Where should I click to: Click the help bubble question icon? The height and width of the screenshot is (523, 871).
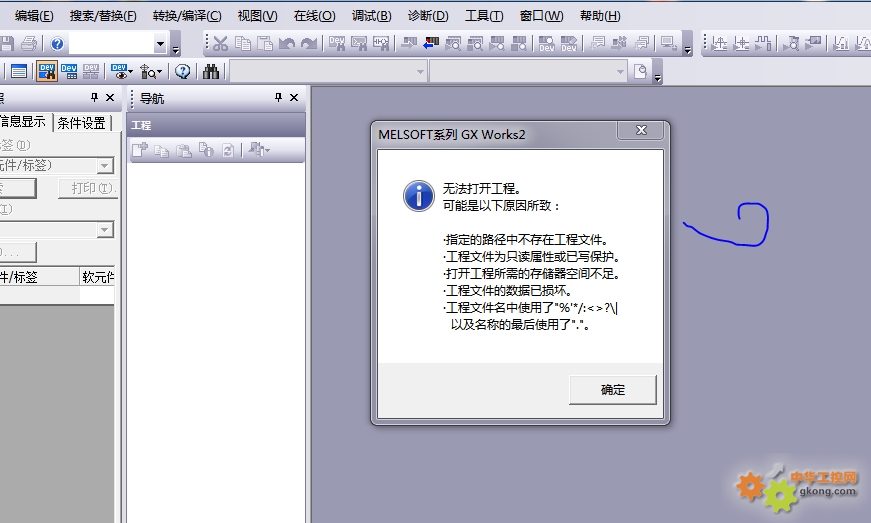pos(183,71)
